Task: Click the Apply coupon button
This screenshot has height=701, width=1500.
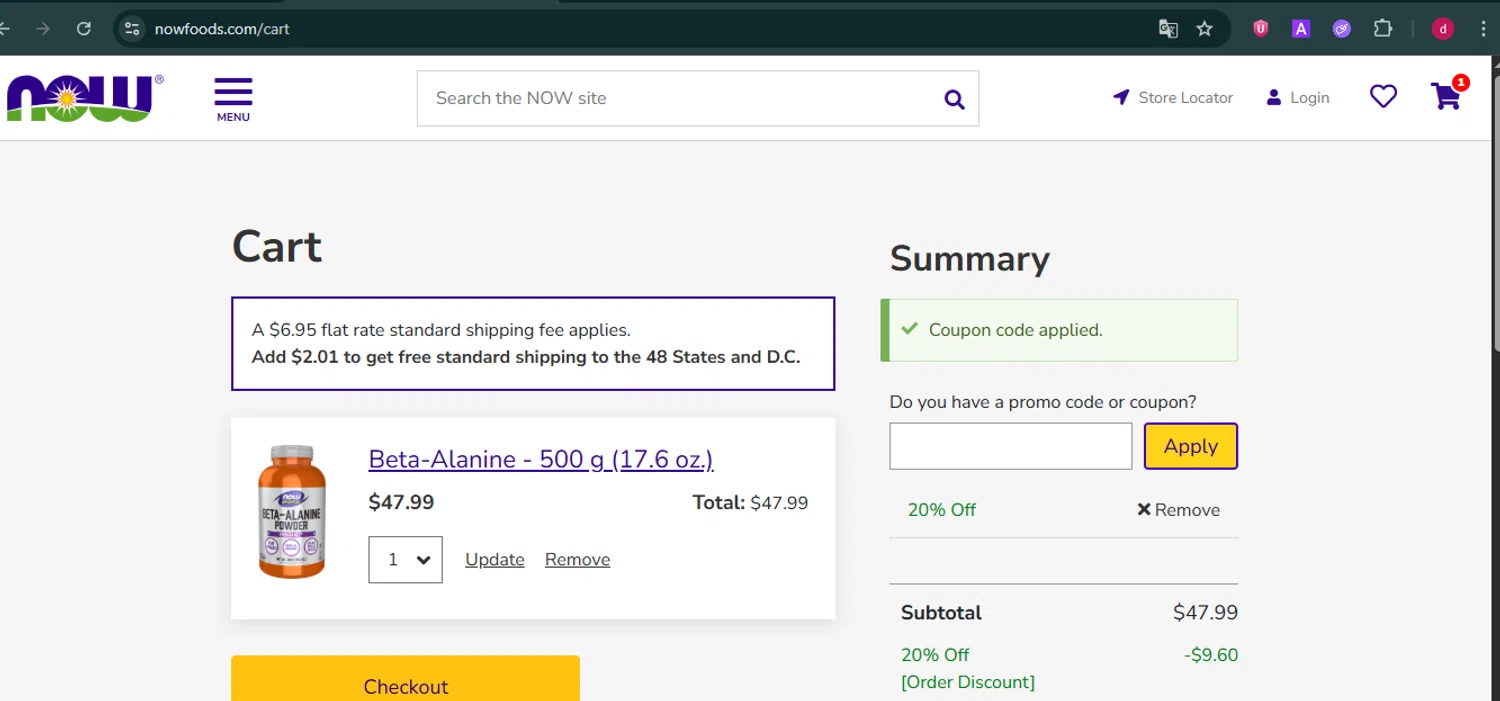Action: tap(1191, 446)
